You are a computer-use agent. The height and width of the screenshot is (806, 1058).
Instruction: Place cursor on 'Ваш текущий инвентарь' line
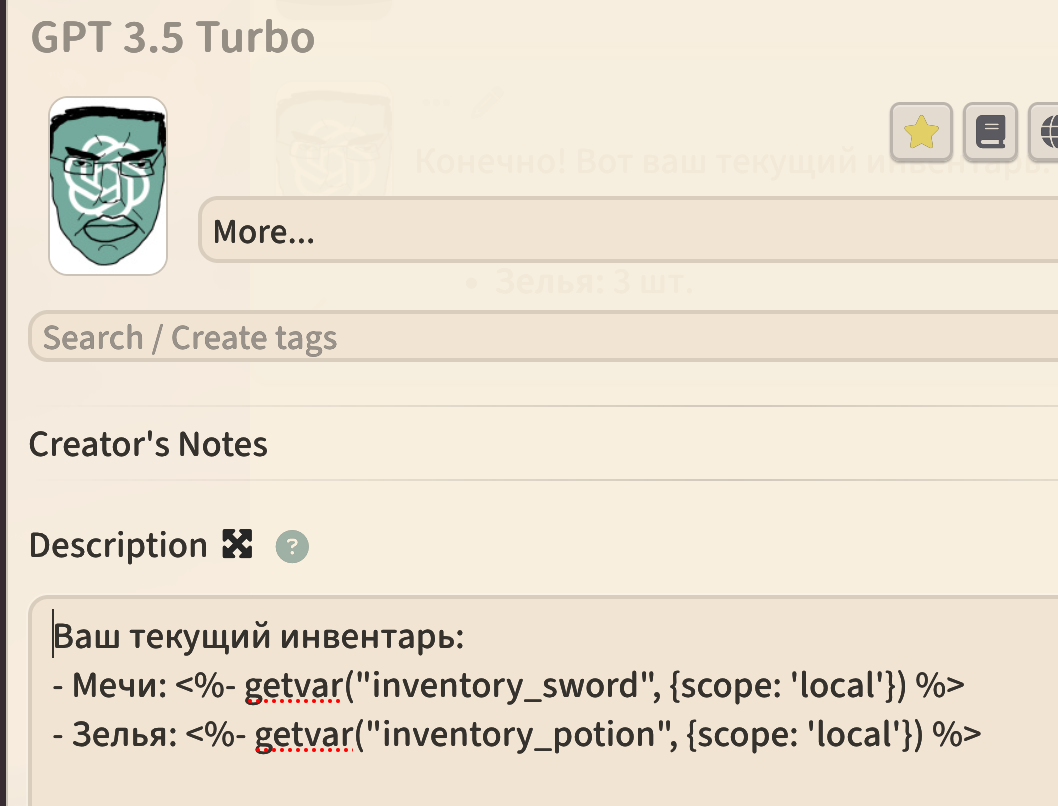(258, 636)
